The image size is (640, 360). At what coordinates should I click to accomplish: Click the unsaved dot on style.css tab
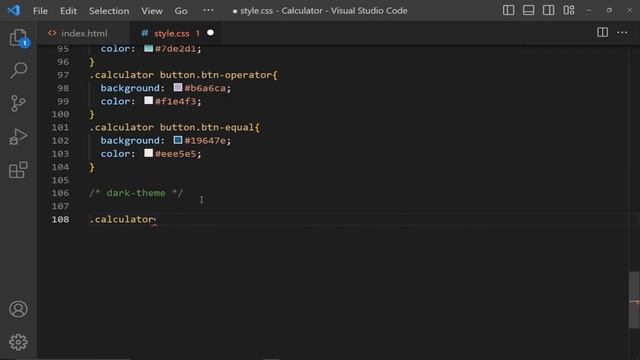(210, 33)
